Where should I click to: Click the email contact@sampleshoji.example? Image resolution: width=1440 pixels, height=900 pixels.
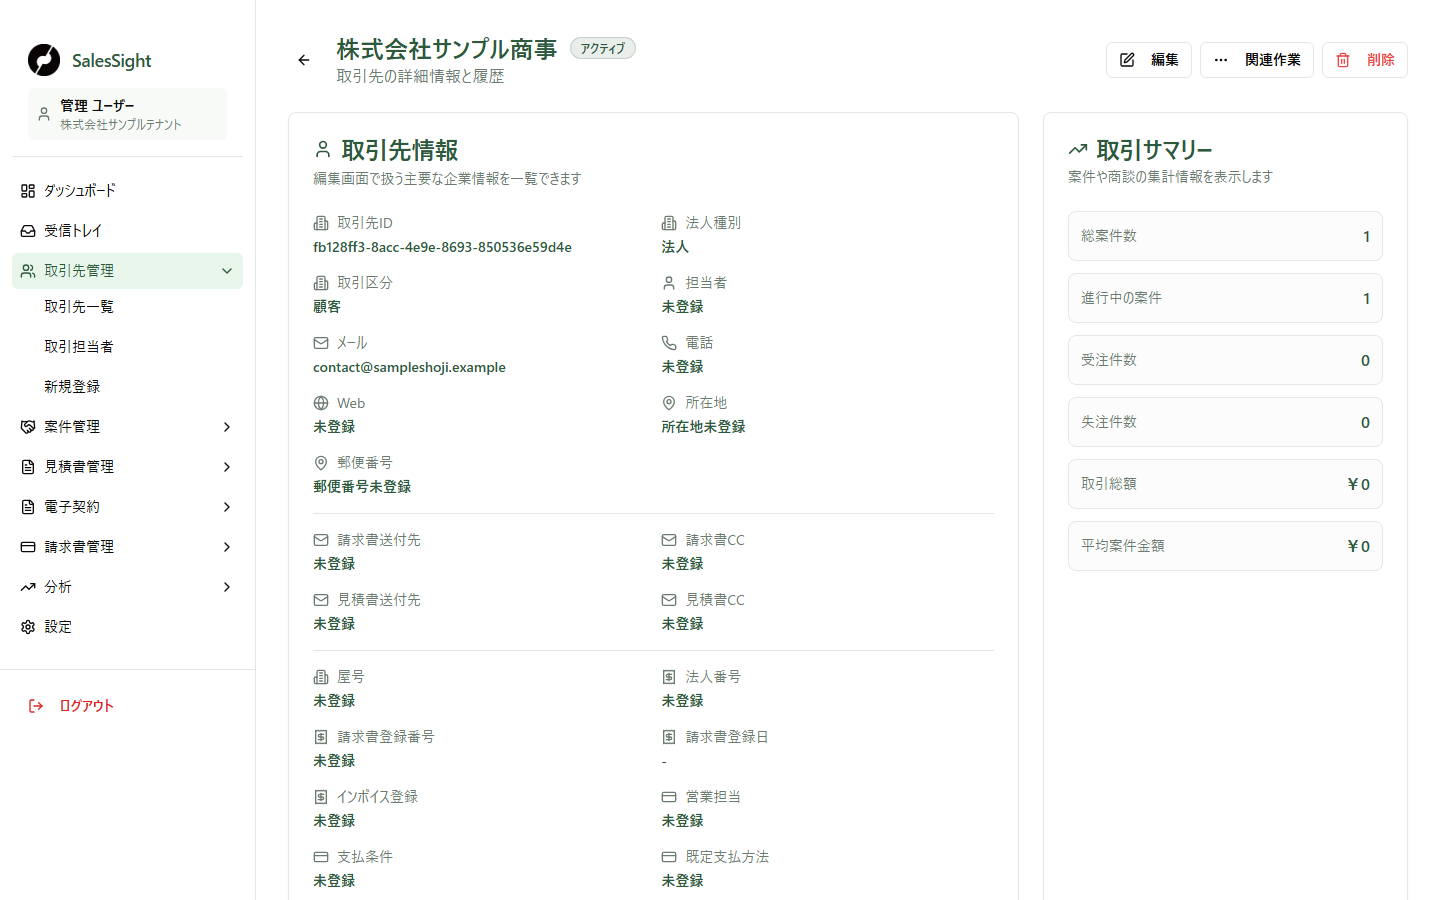click(409, 367)
